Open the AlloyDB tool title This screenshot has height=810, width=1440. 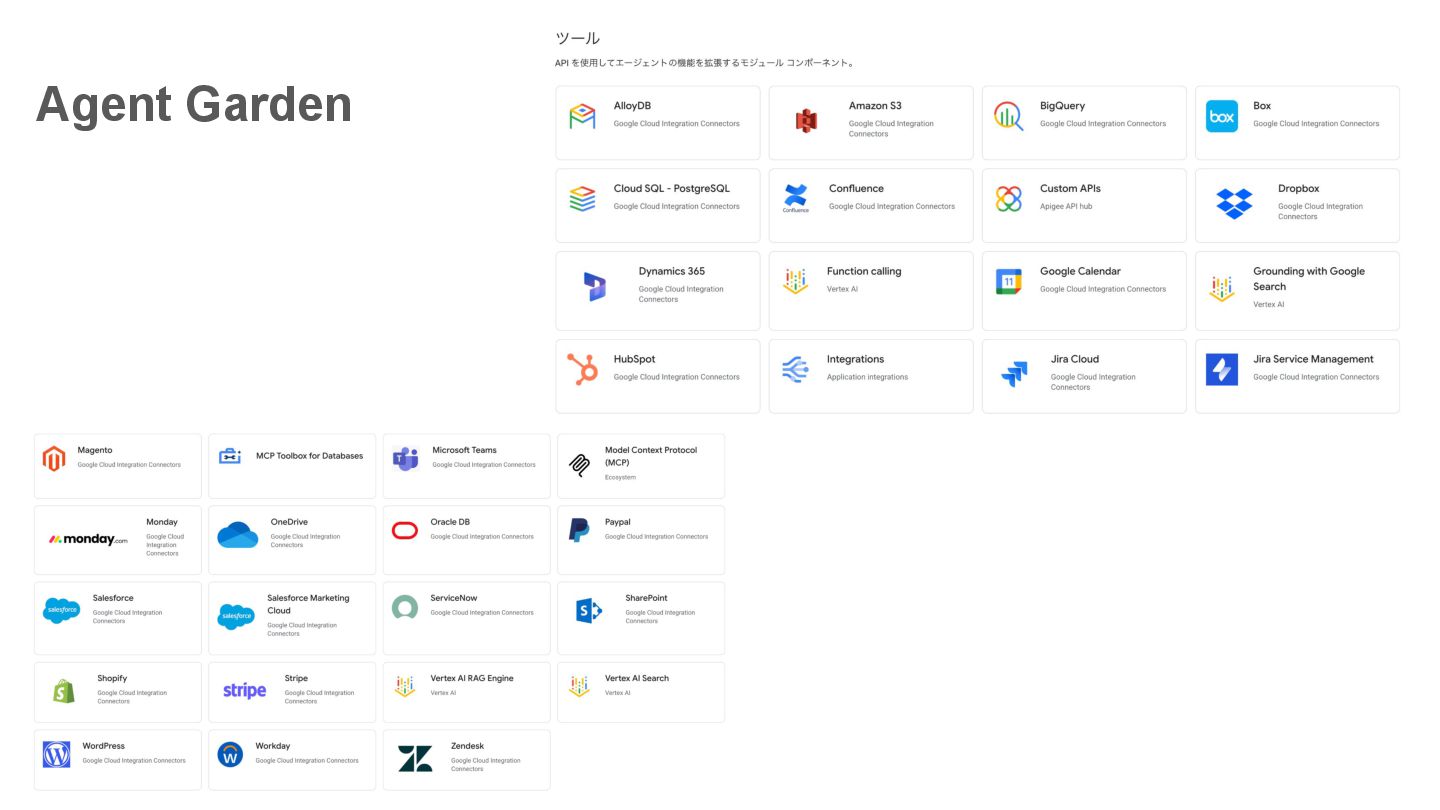632,106
